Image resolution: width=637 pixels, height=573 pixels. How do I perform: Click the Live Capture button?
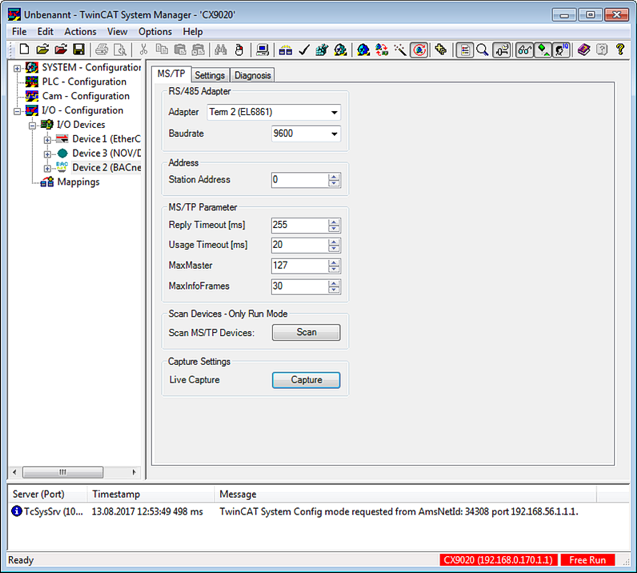click(306, 380)
